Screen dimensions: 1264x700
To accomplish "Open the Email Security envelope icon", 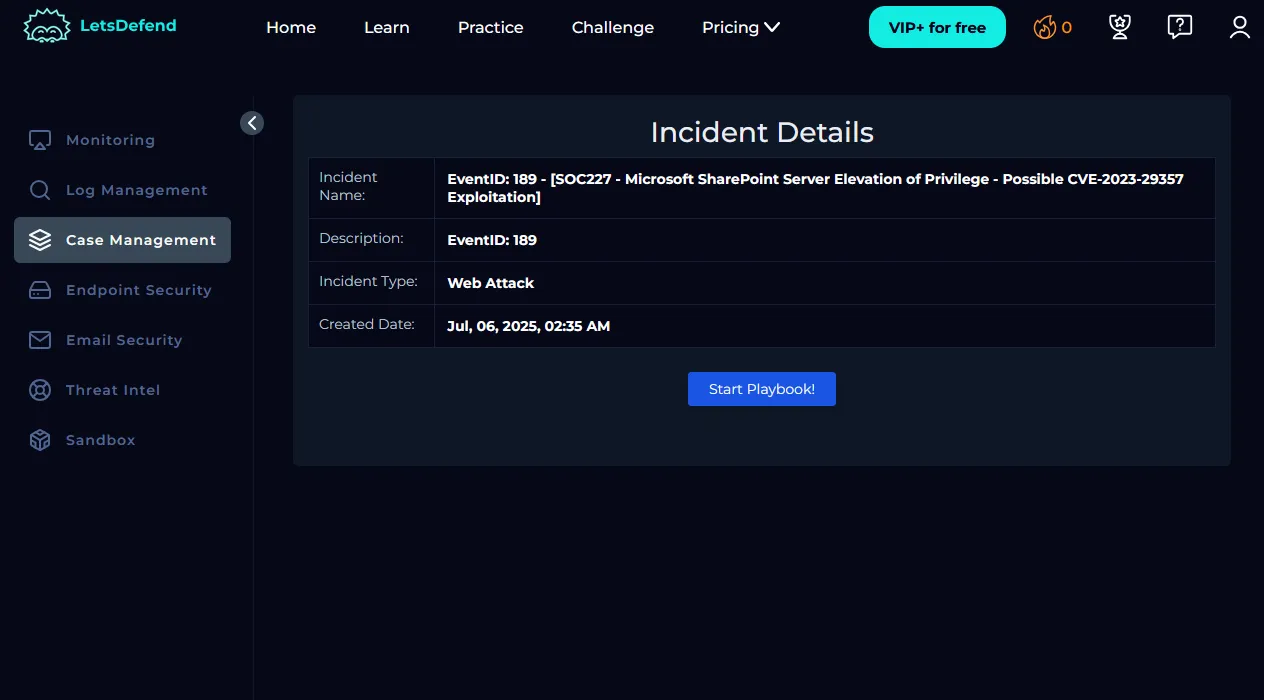I will (40, 340).
